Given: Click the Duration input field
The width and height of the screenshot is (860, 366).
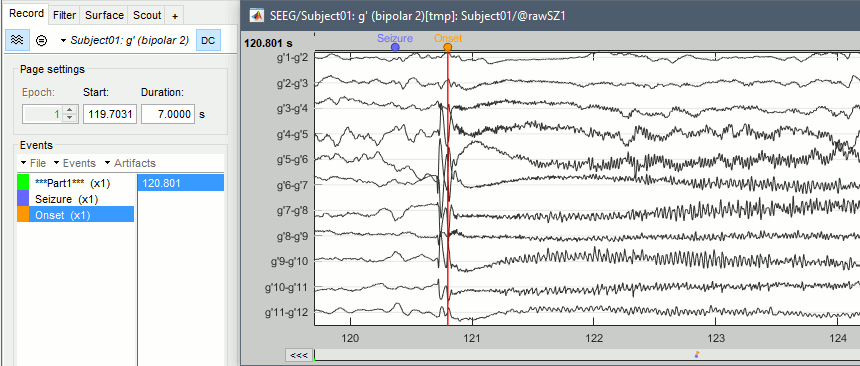Looking at the screenshot, I should pyautogui.click(x=168, y=114).
